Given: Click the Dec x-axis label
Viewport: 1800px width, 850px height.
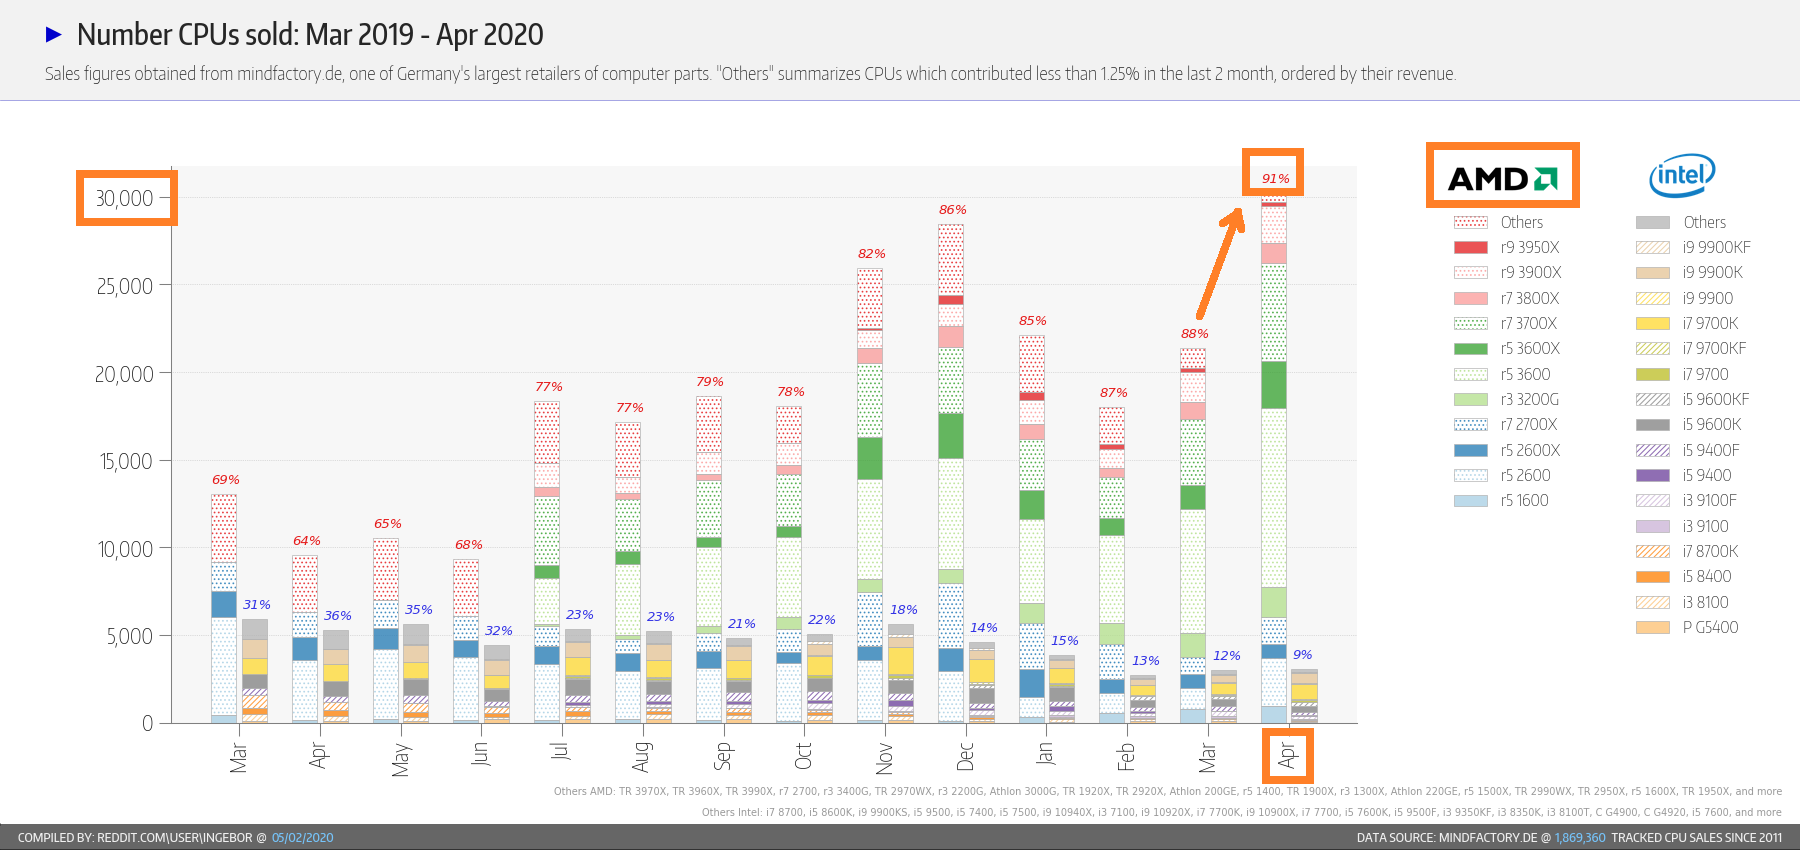Looking at the screenshot, I should (x=965, y=756).
